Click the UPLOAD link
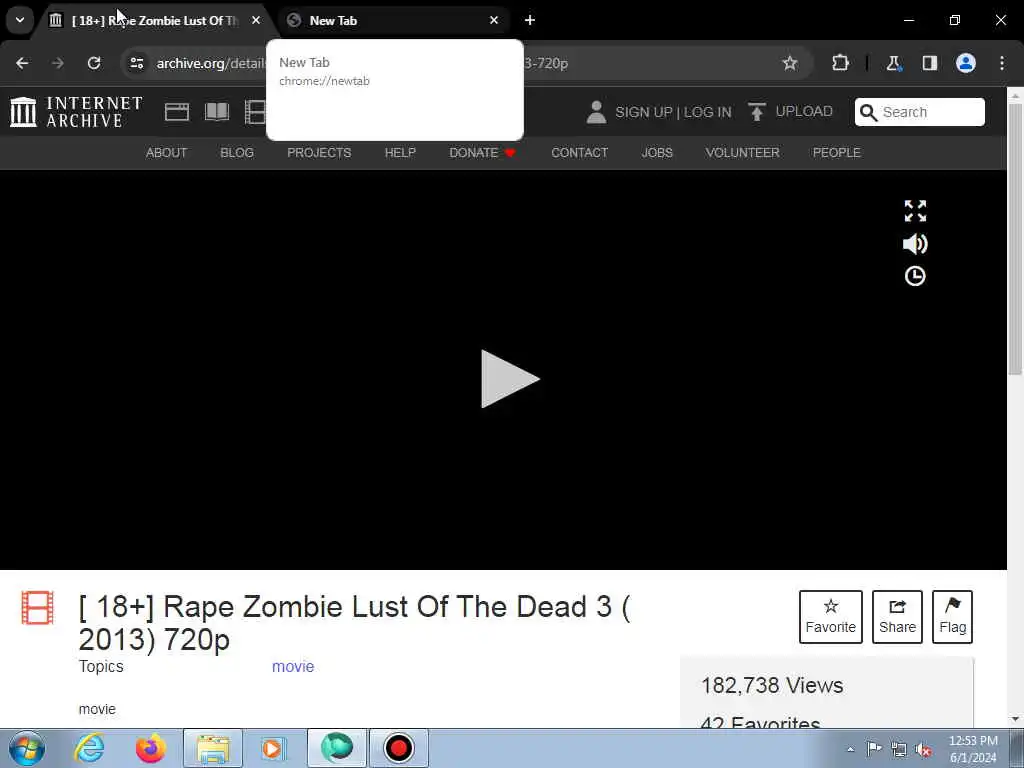 804,111
